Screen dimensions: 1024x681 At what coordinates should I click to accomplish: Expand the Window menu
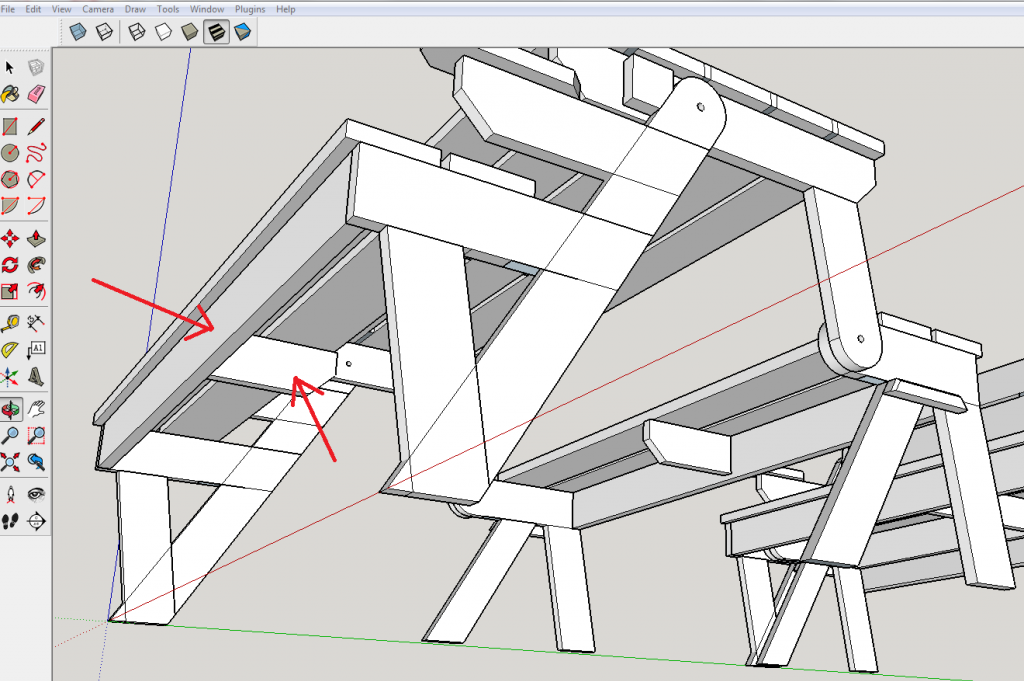click(206, 9)
